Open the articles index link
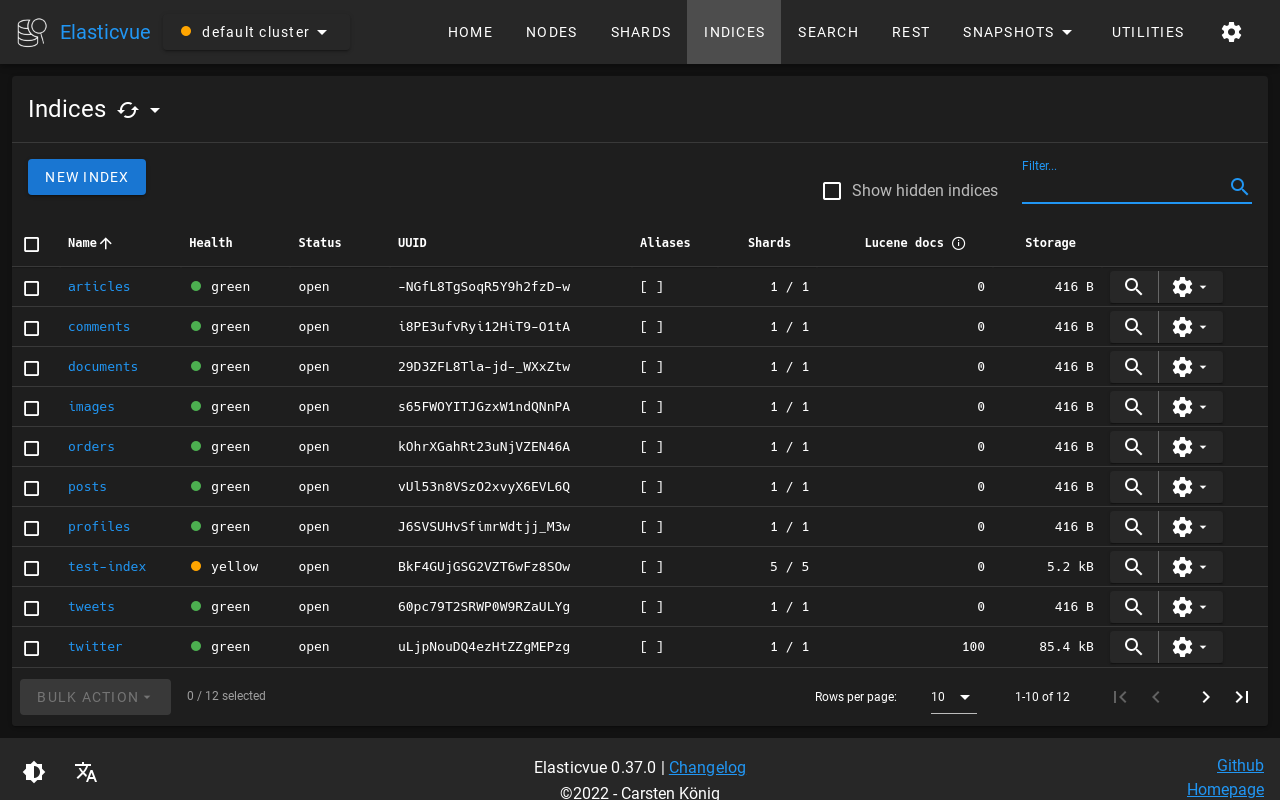The image size is (1280, 800). [x=99, y=287]
